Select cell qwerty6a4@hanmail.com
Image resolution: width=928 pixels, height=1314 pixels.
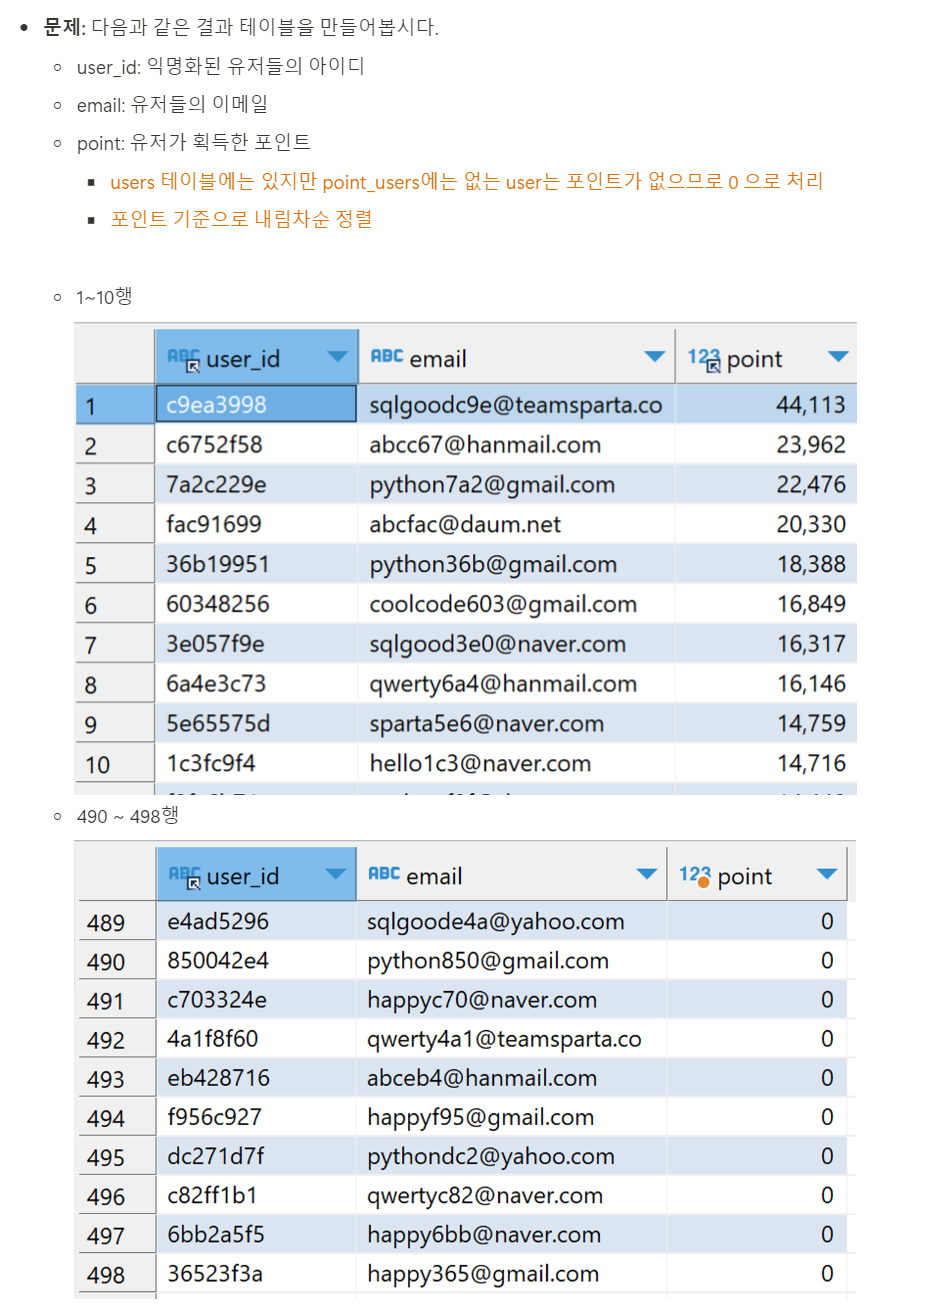coord(517,684)
